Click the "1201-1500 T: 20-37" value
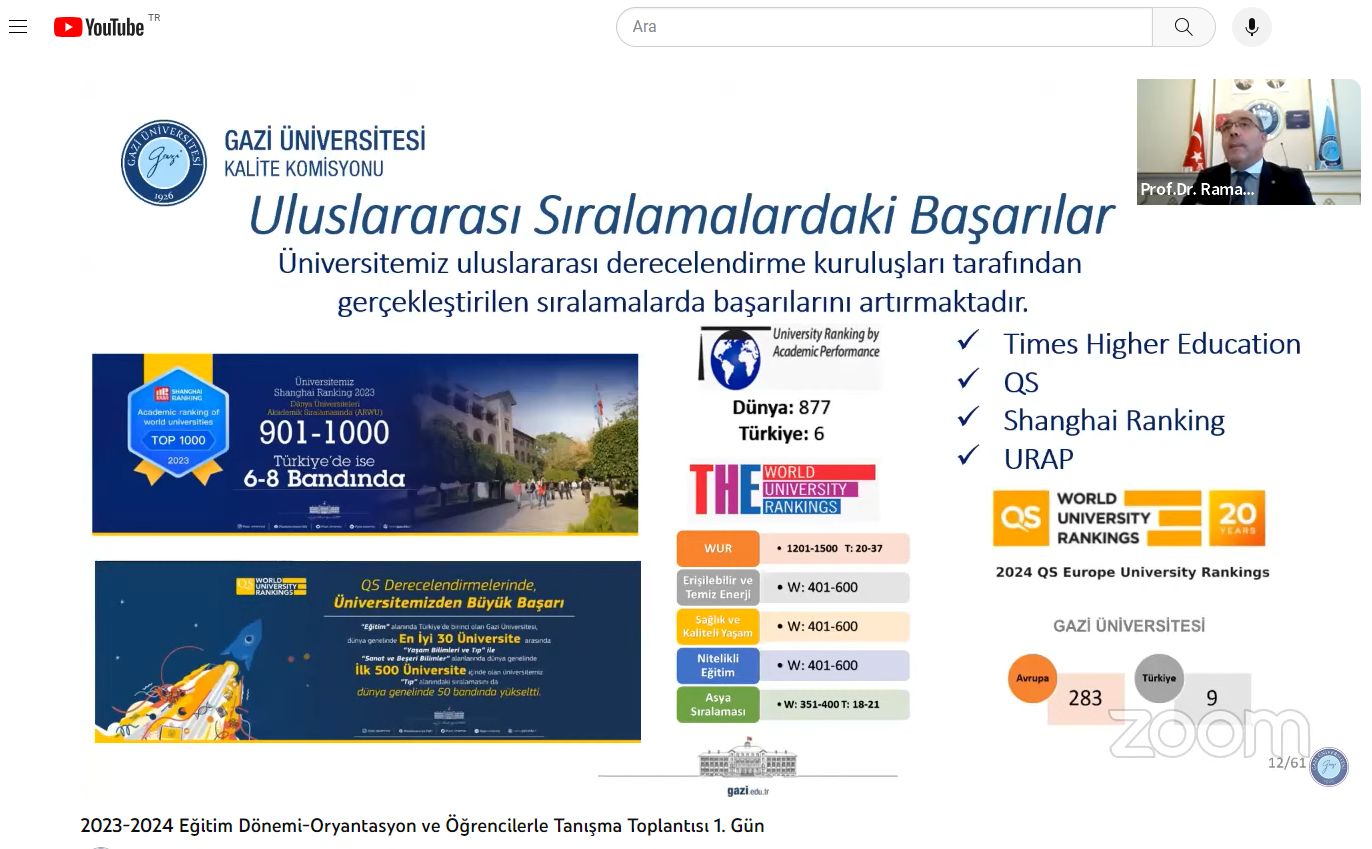Screen dimensions: 1372x849 (835, 549)
